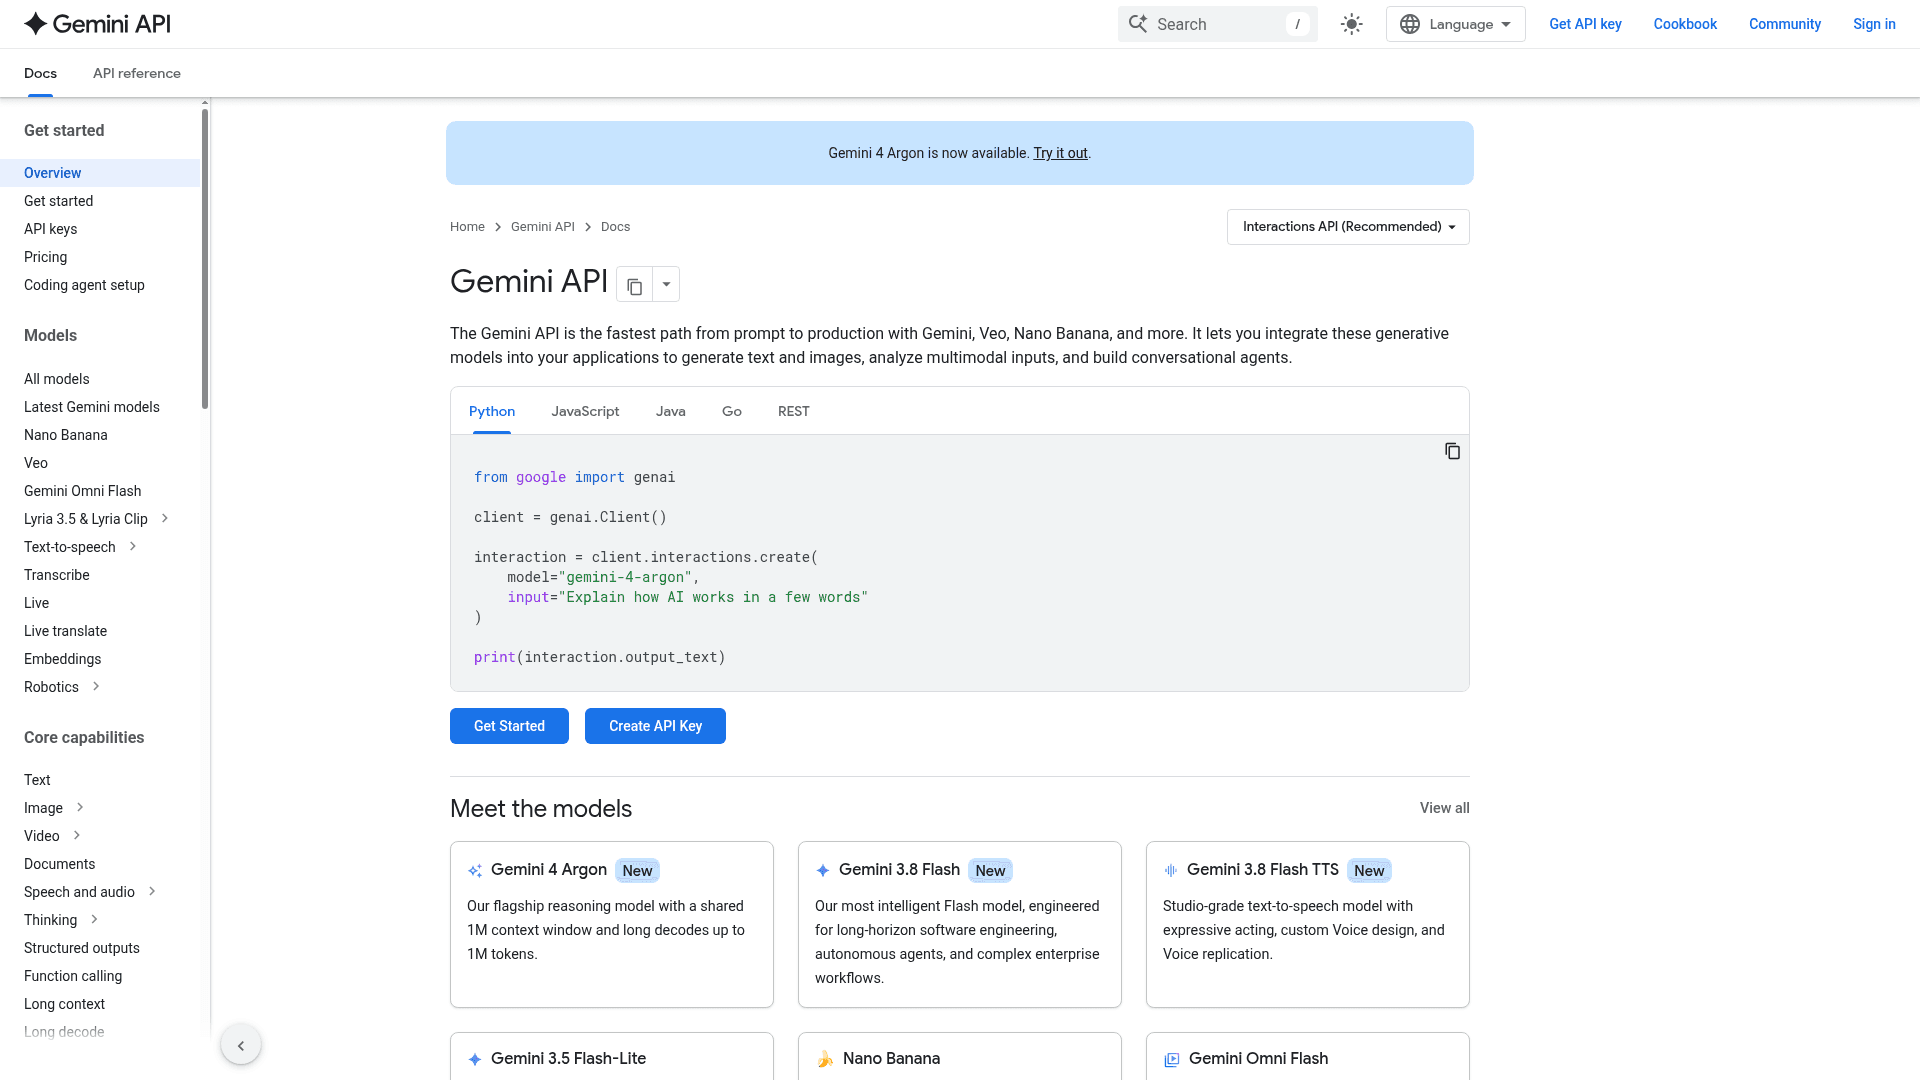Image resolution: width=1920 pixels, height=1080 pixels.
Task: Expand Lyria 3.5 & Lyria Clip
Action: [x=165, y=518]
